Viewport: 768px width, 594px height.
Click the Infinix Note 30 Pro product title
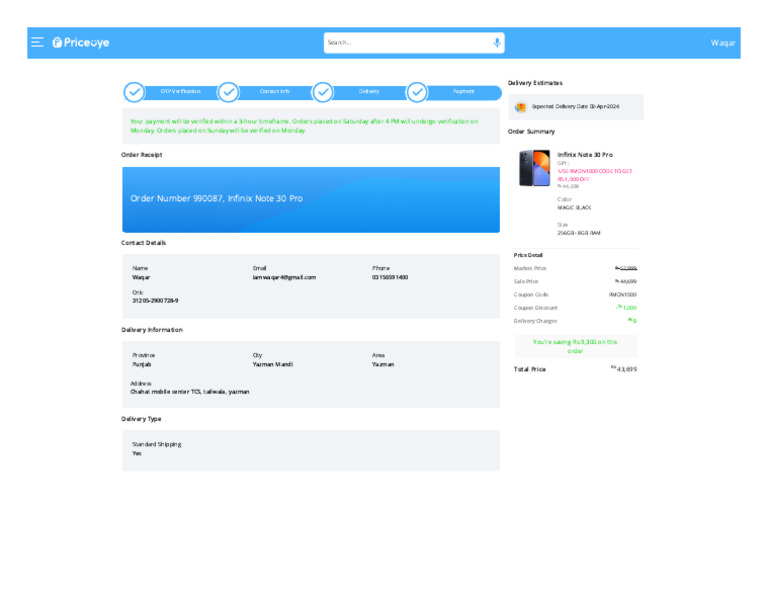[x=585, y=155]
